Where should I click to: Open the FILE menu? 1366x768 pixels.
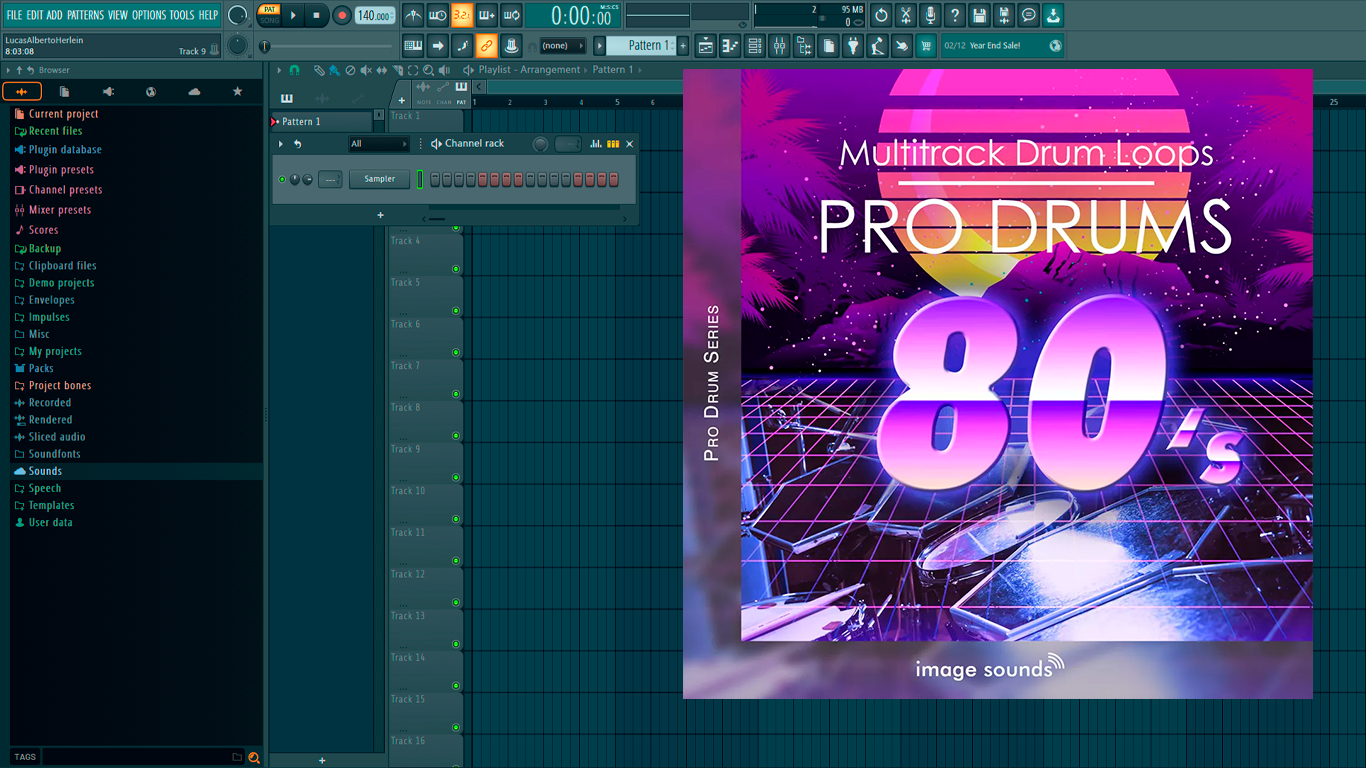point(15,15)
